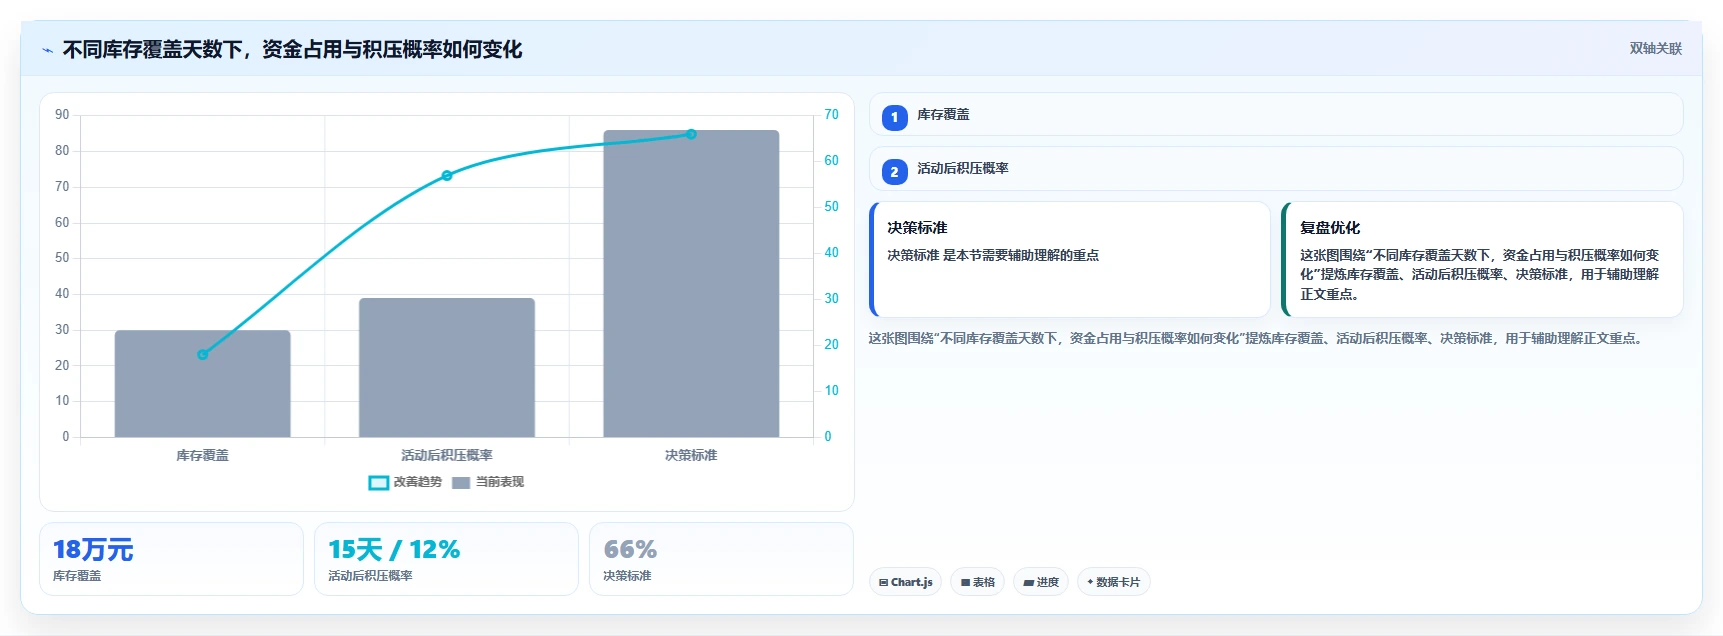Click the 双轴关联 label in the header

1655,48
